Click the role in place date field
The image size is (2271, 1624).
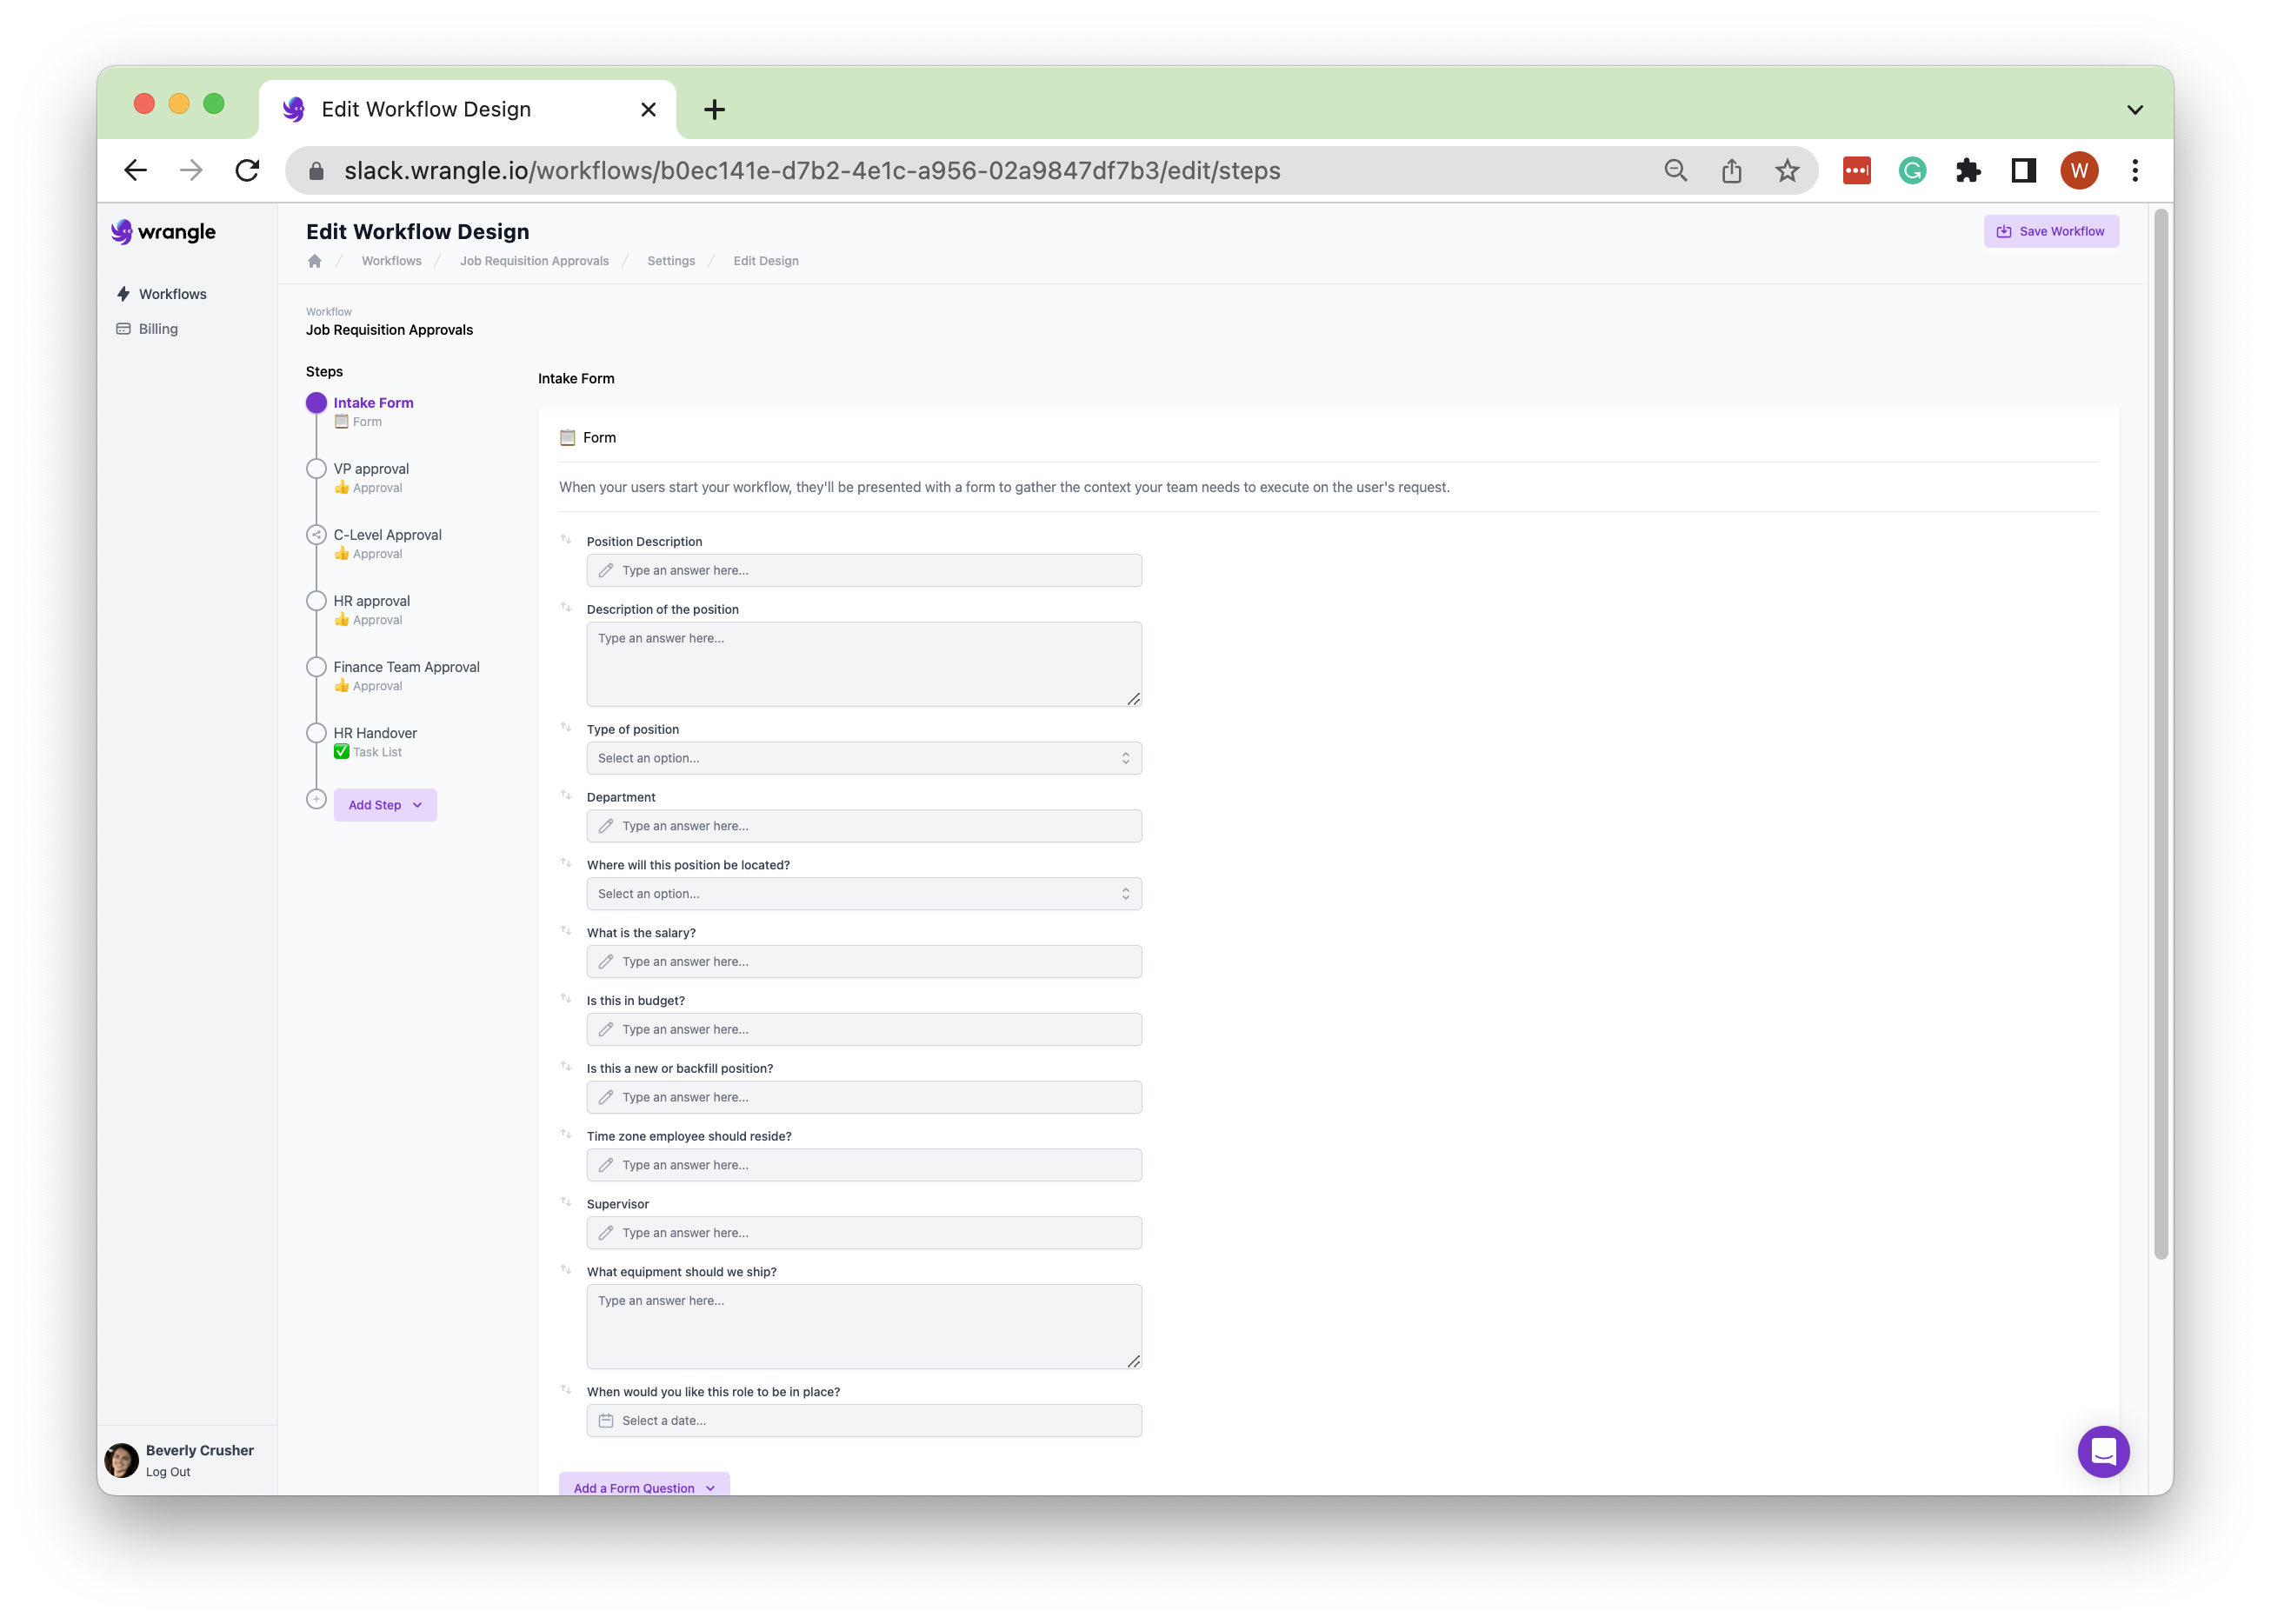point(863,1421)
